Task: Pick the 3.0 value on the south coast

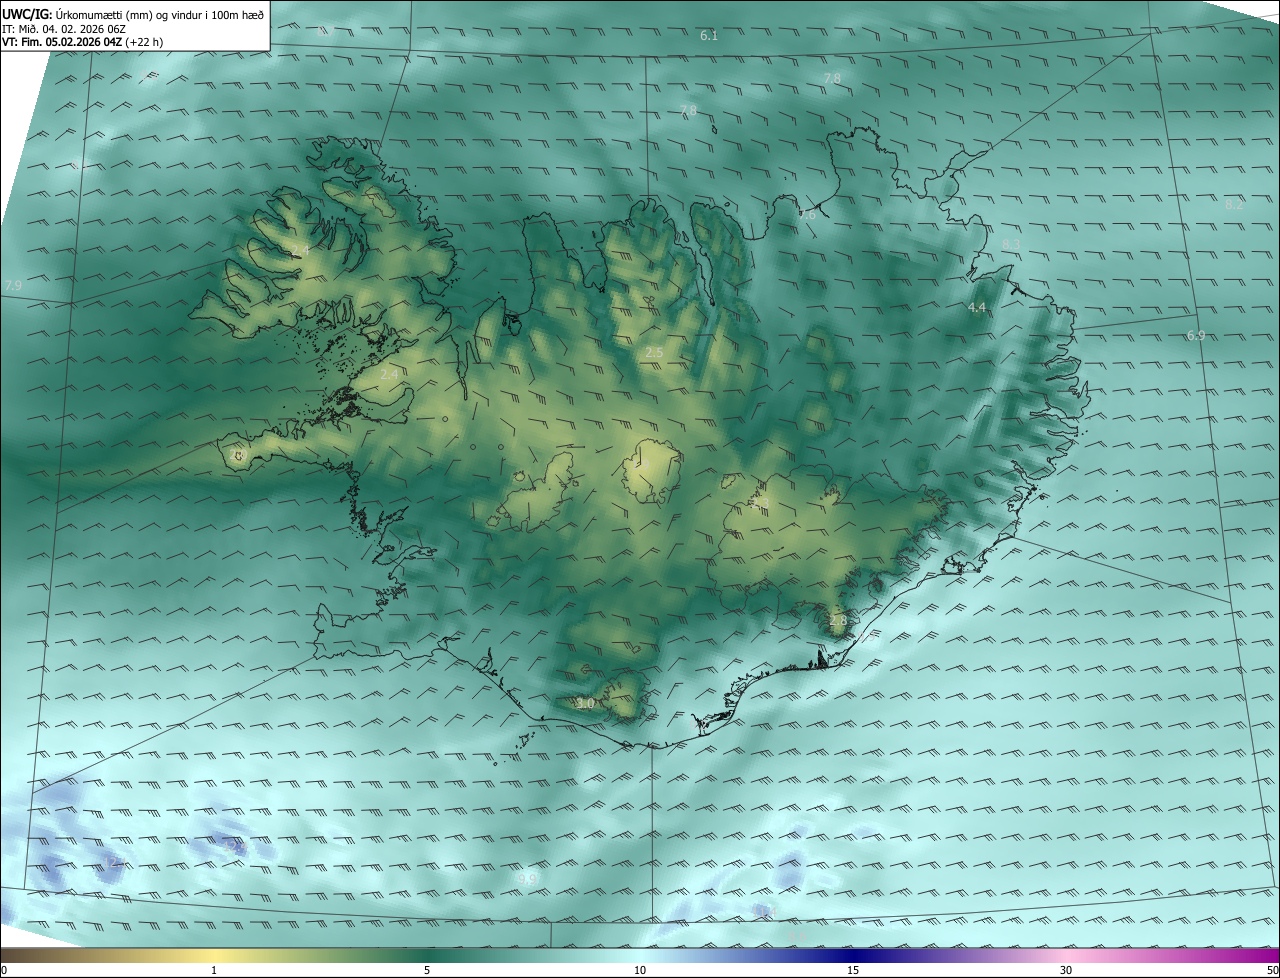Action: pyautogui.click(x=586, y=703)
